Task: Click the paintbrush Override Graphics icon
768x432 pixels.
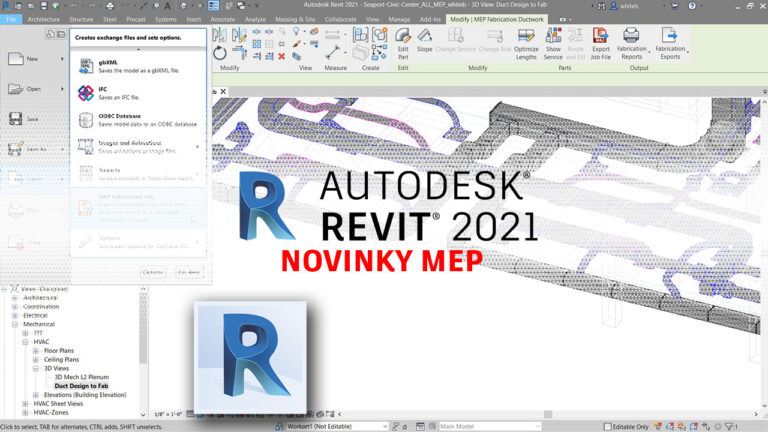Action: pyautogui.click(x=296, y=44)
